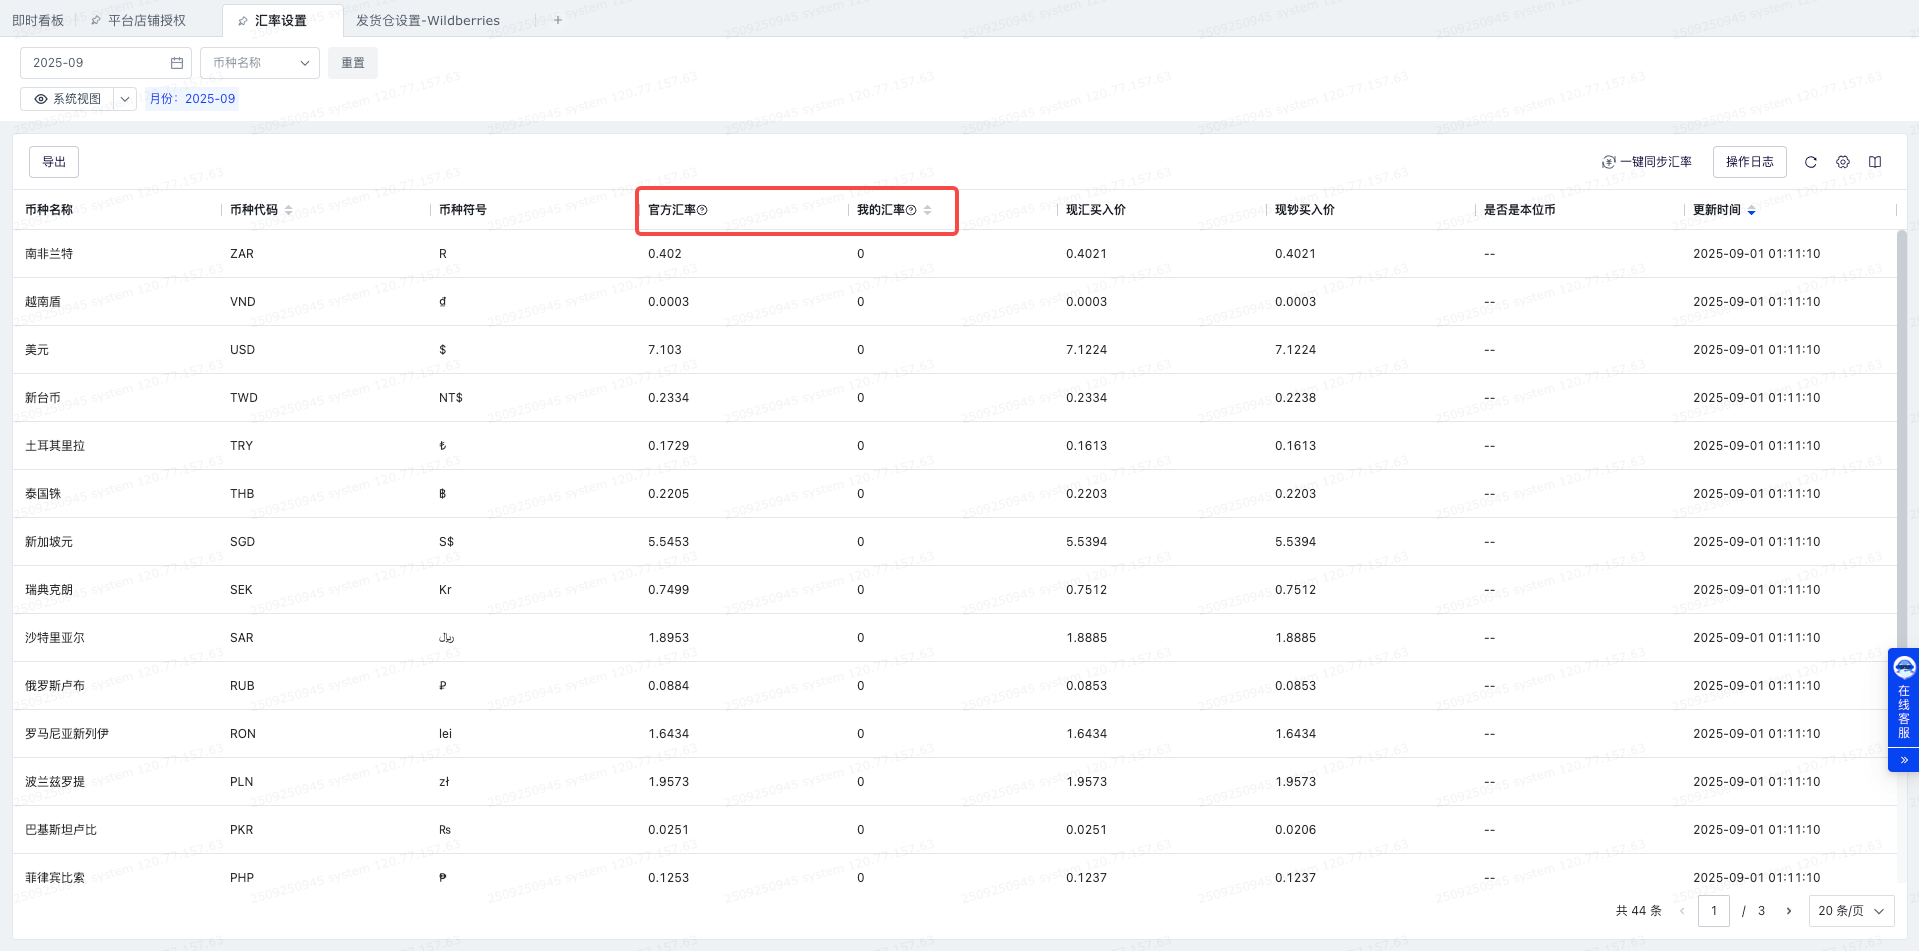Click the 系统视图 eye view button
Viewport: 1919px width, 951px height.
click(x=68, y=99)
